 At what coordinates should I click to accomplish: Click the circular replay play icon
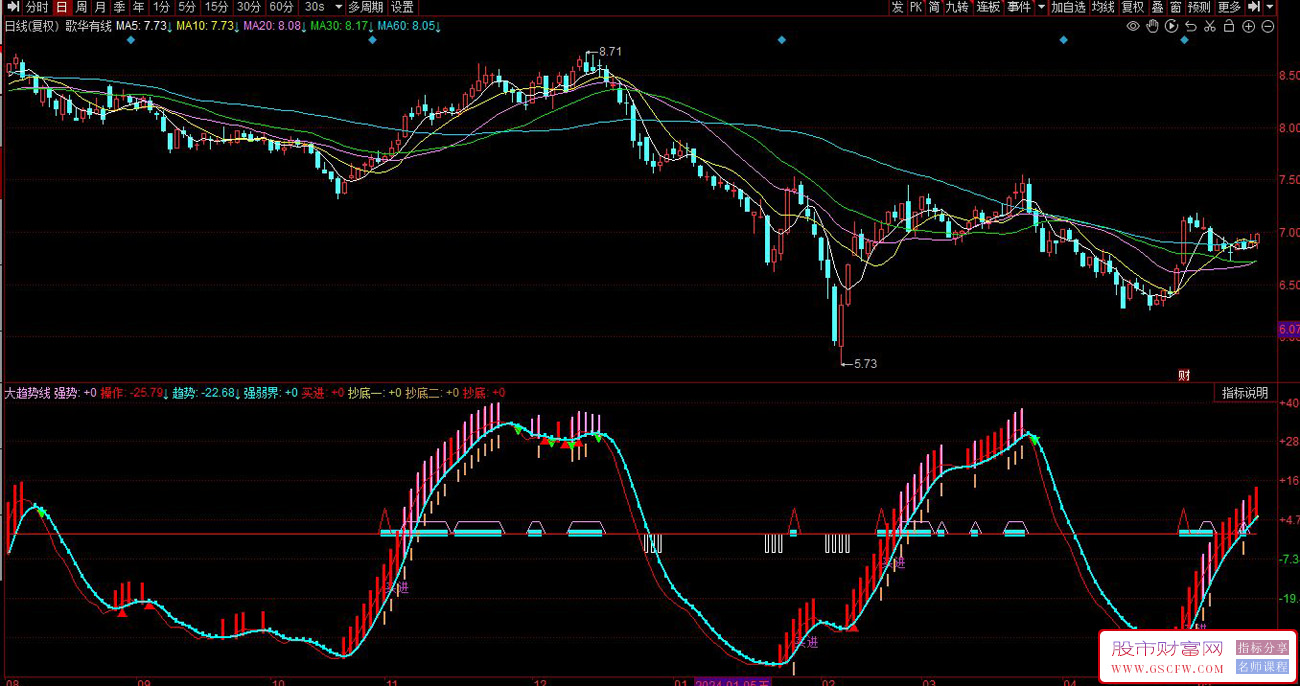pyautogui.click(x=1171, y=27)
